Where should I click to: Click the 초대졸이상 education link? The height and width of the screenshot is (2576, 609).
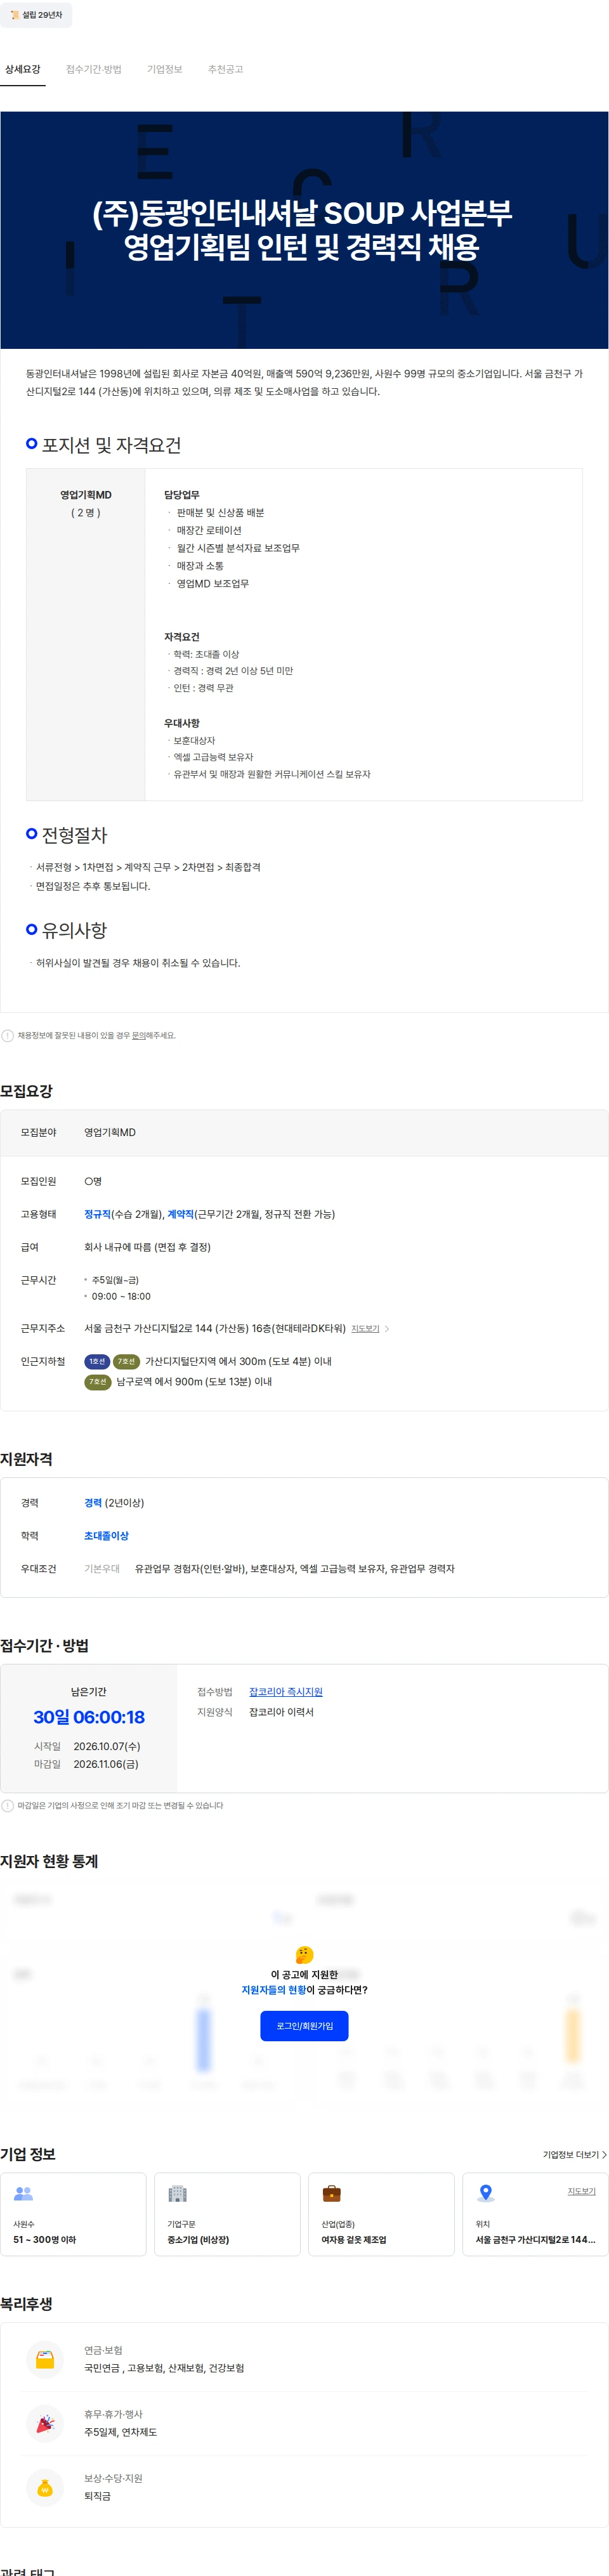tap(106, 1536)
